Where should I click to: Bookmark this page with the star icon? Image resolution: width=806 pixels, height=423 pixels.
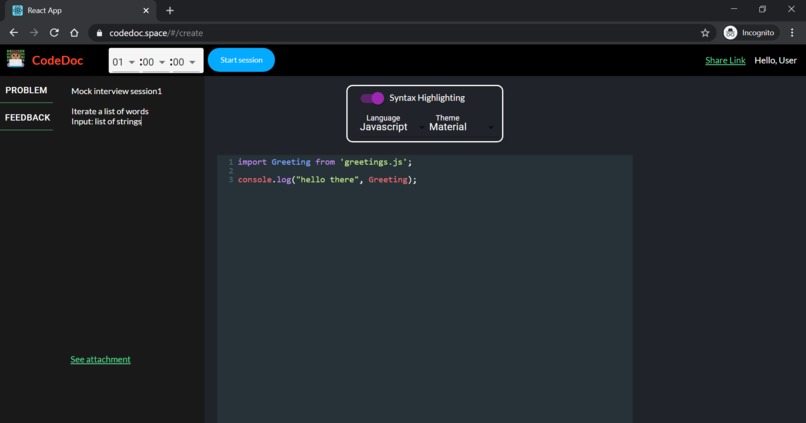pos(705,33)
